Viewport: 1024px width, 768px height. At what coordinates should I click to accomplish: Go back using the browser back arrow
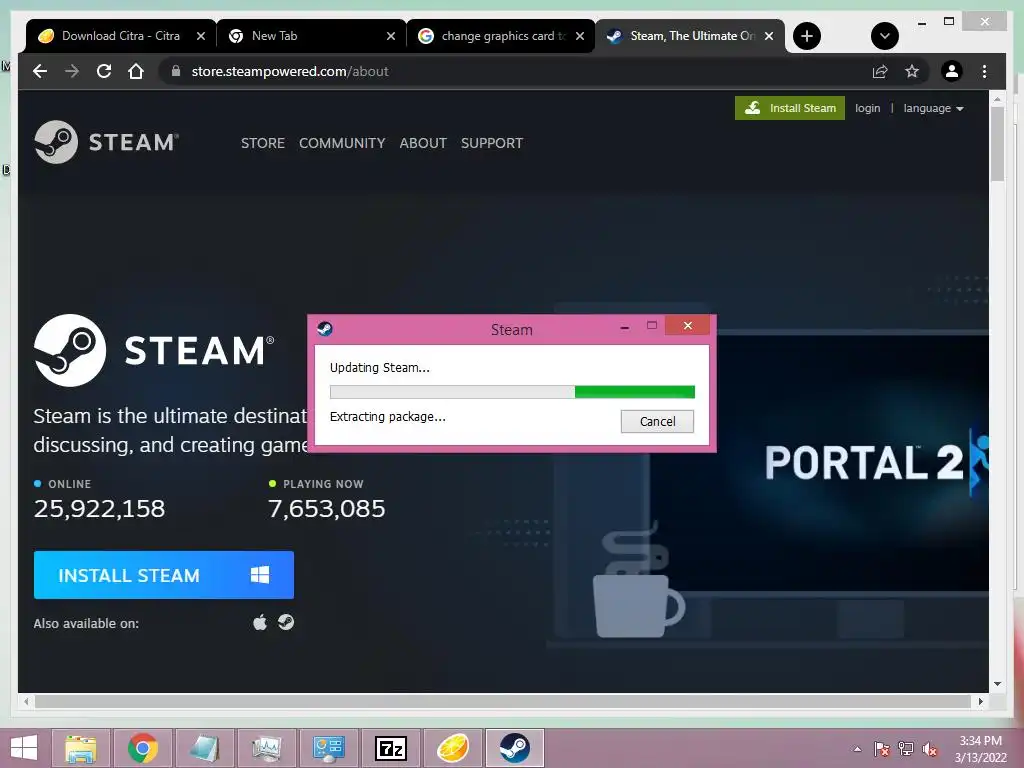(x=40, y=71)
